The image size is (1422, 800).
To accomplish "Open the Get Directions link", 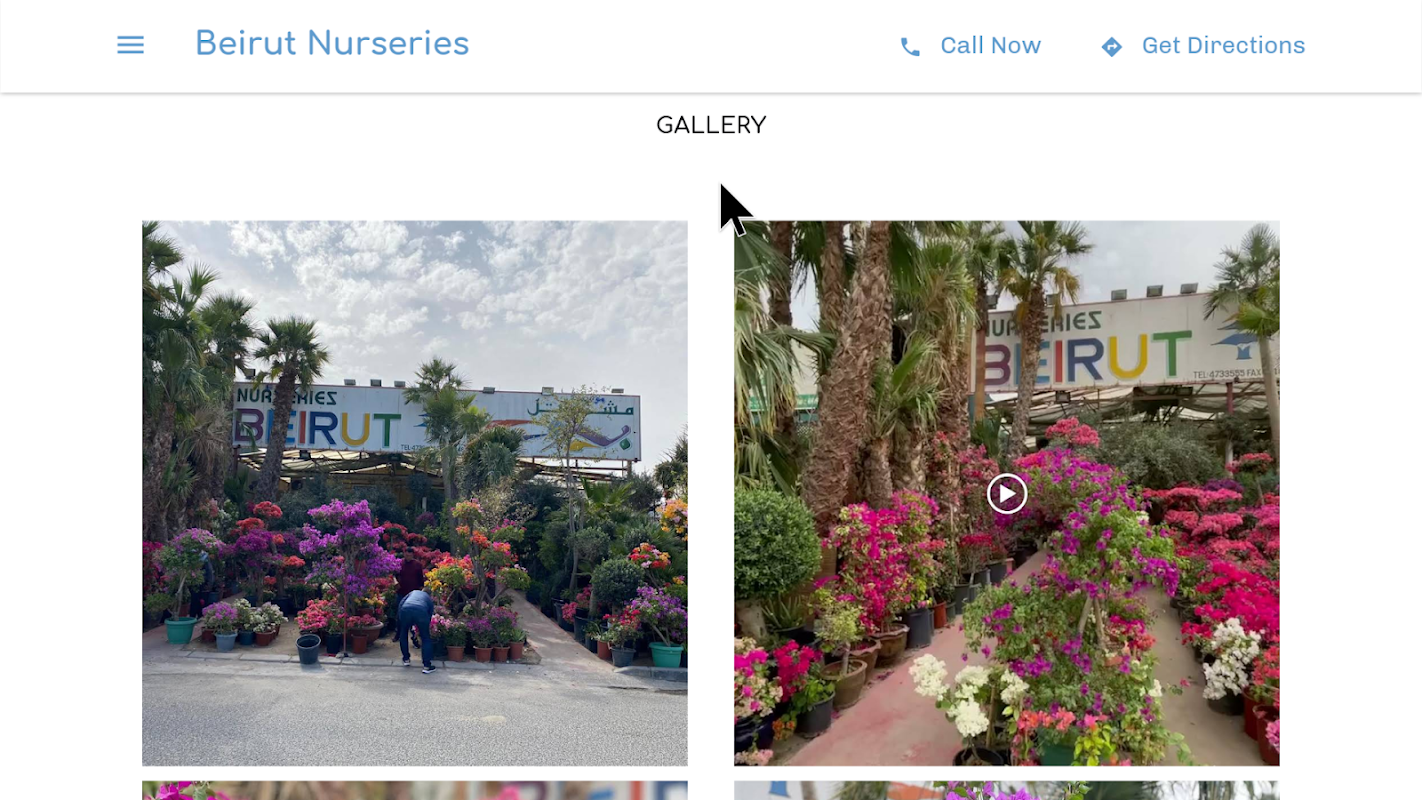I will pyautogui.click(x=1203, y=46).
